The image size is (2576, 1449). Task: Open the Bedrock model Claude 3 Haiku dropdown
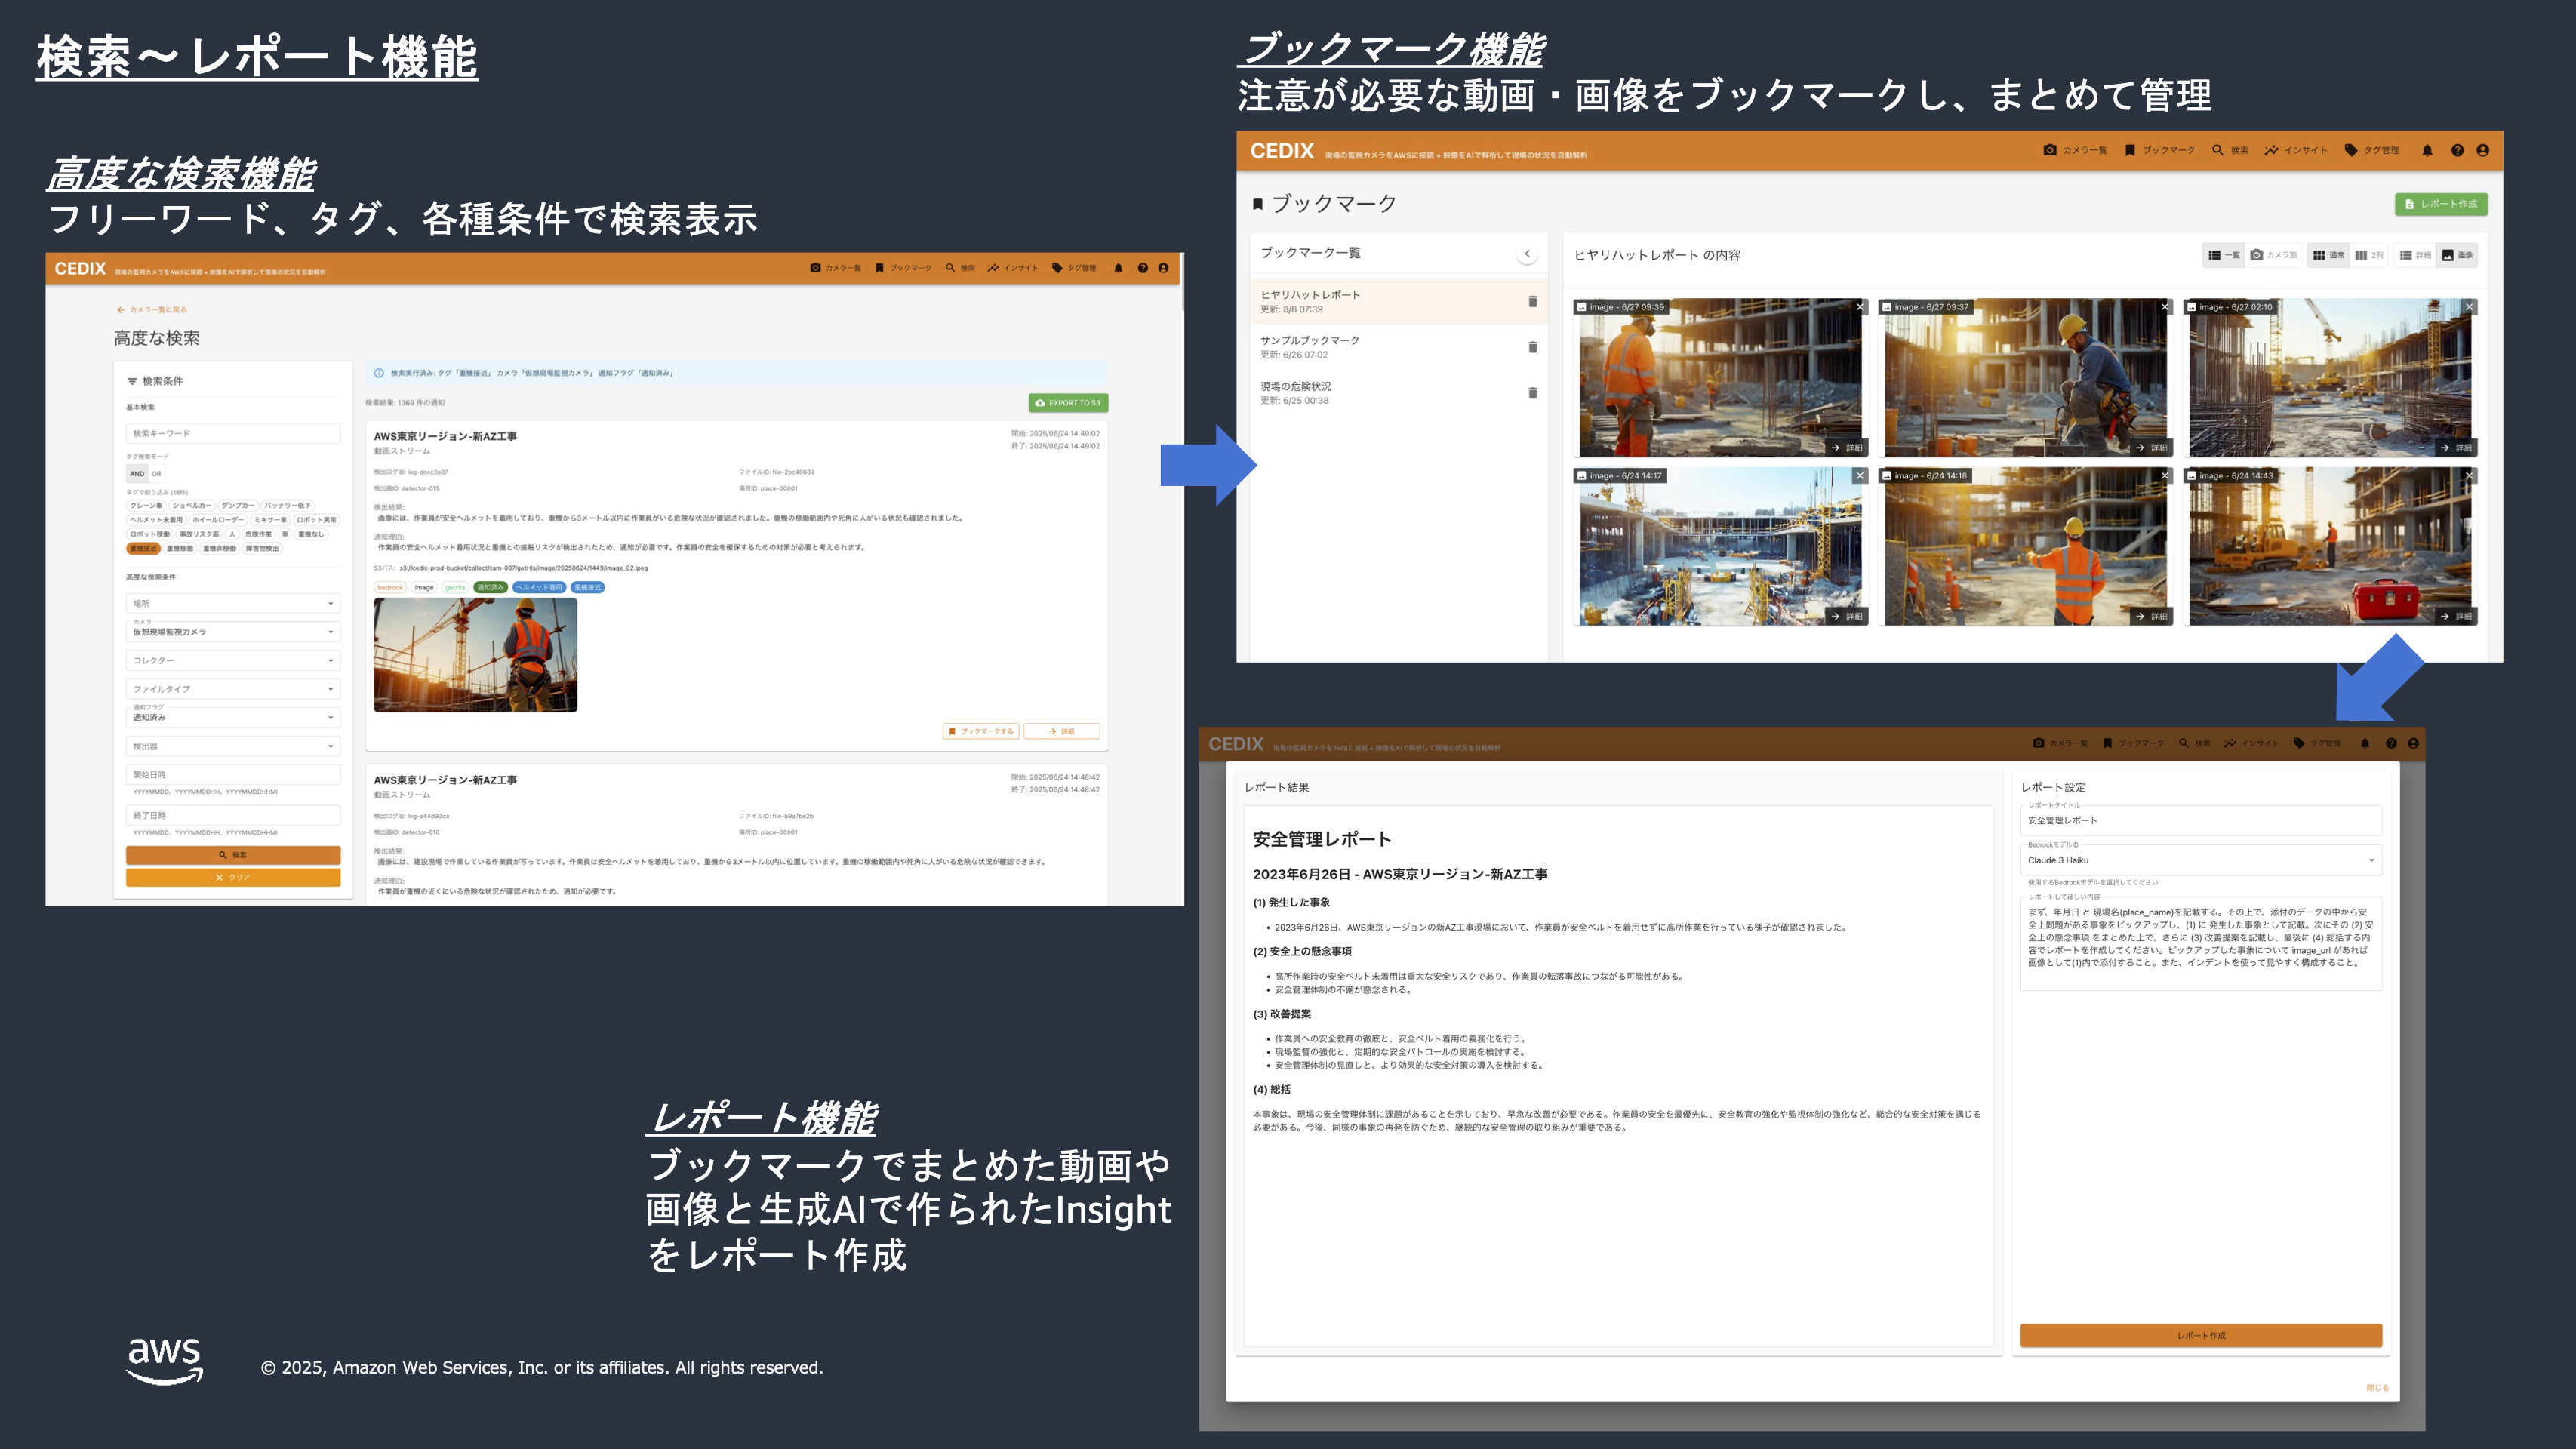click(x=2200, y=860)
